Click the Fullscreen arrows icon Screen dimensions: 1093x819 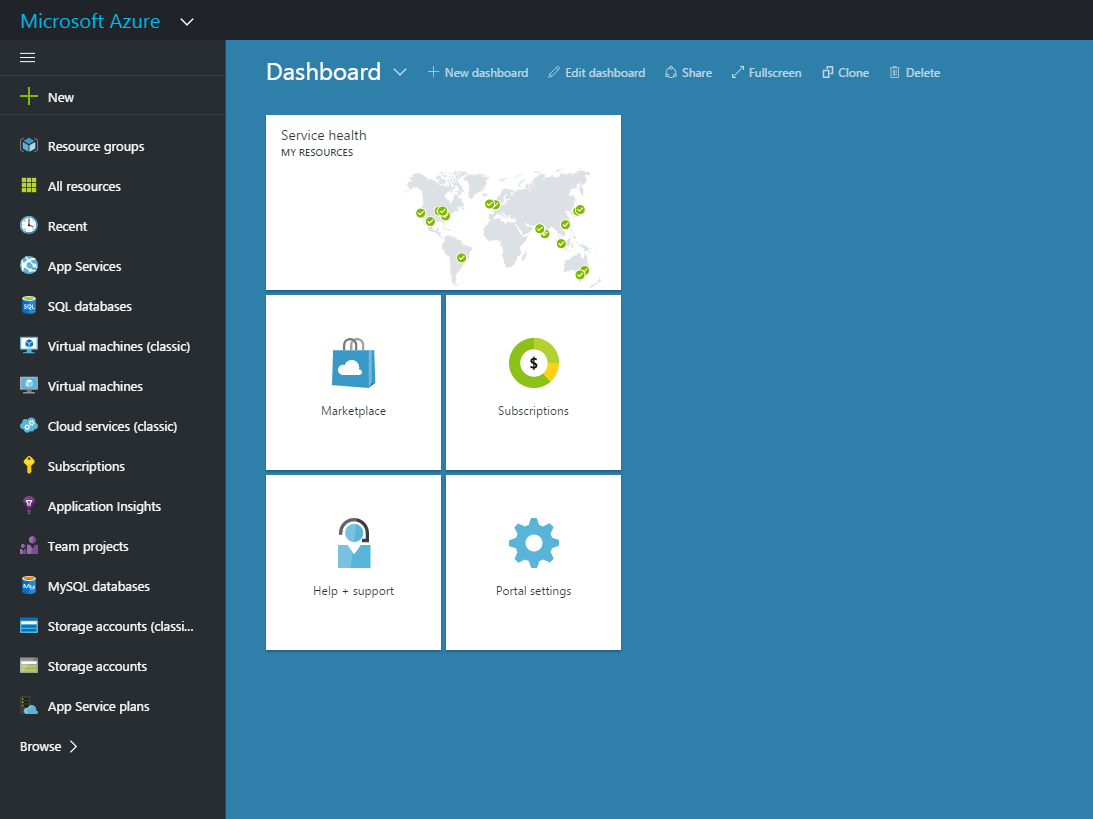point(737,72)
